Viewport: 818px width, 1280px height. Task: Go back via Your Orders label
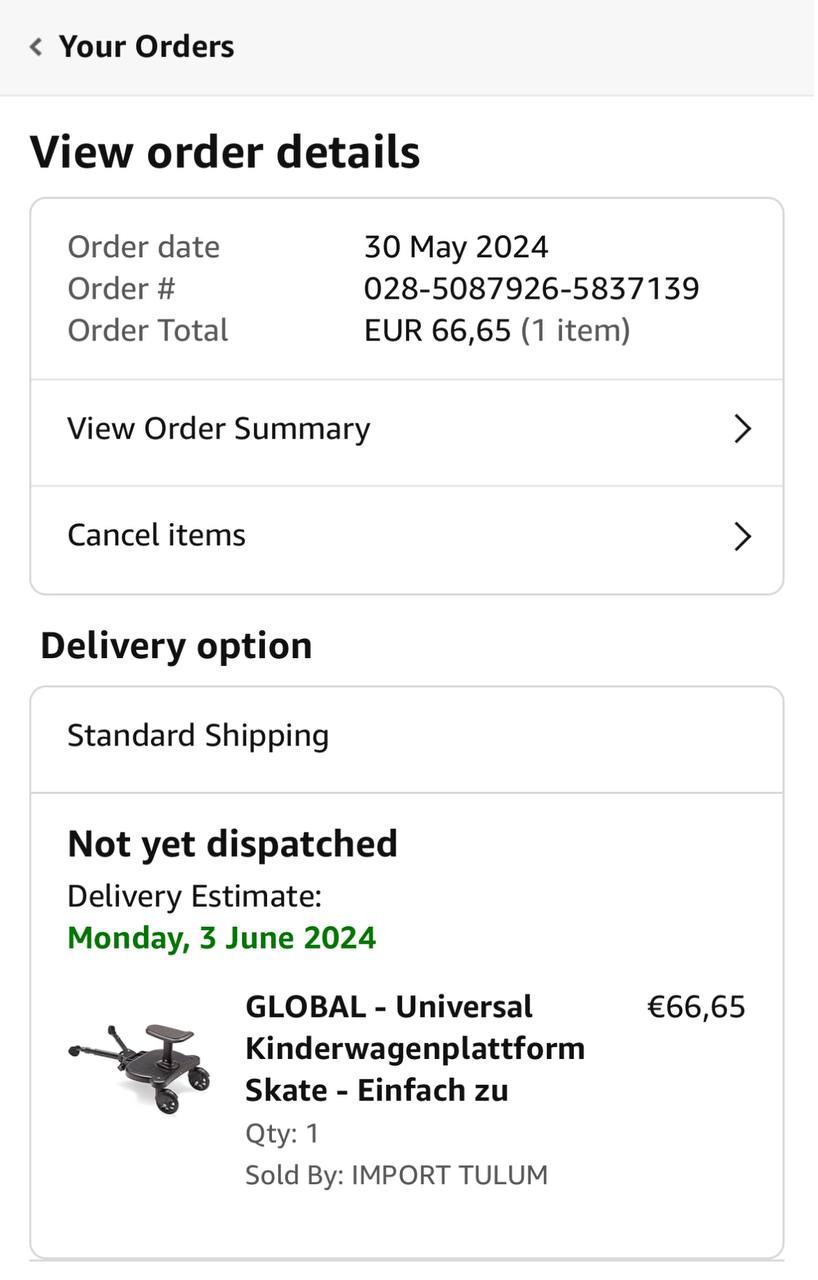(146, 47)
